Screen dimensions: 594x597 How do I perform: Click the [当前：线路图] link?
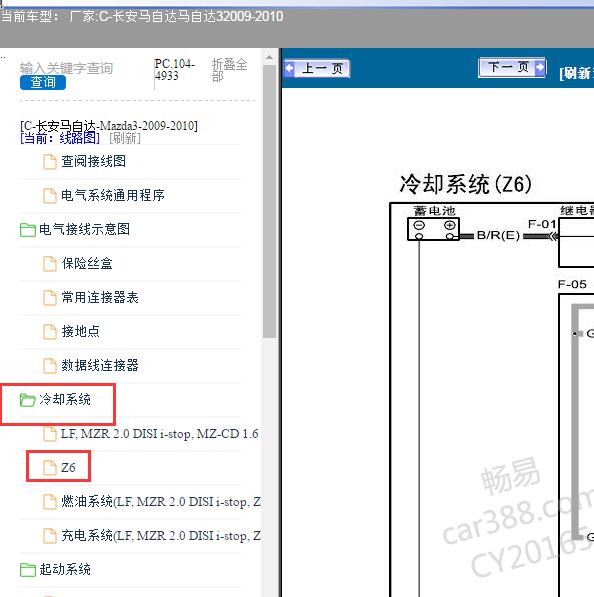60,138
